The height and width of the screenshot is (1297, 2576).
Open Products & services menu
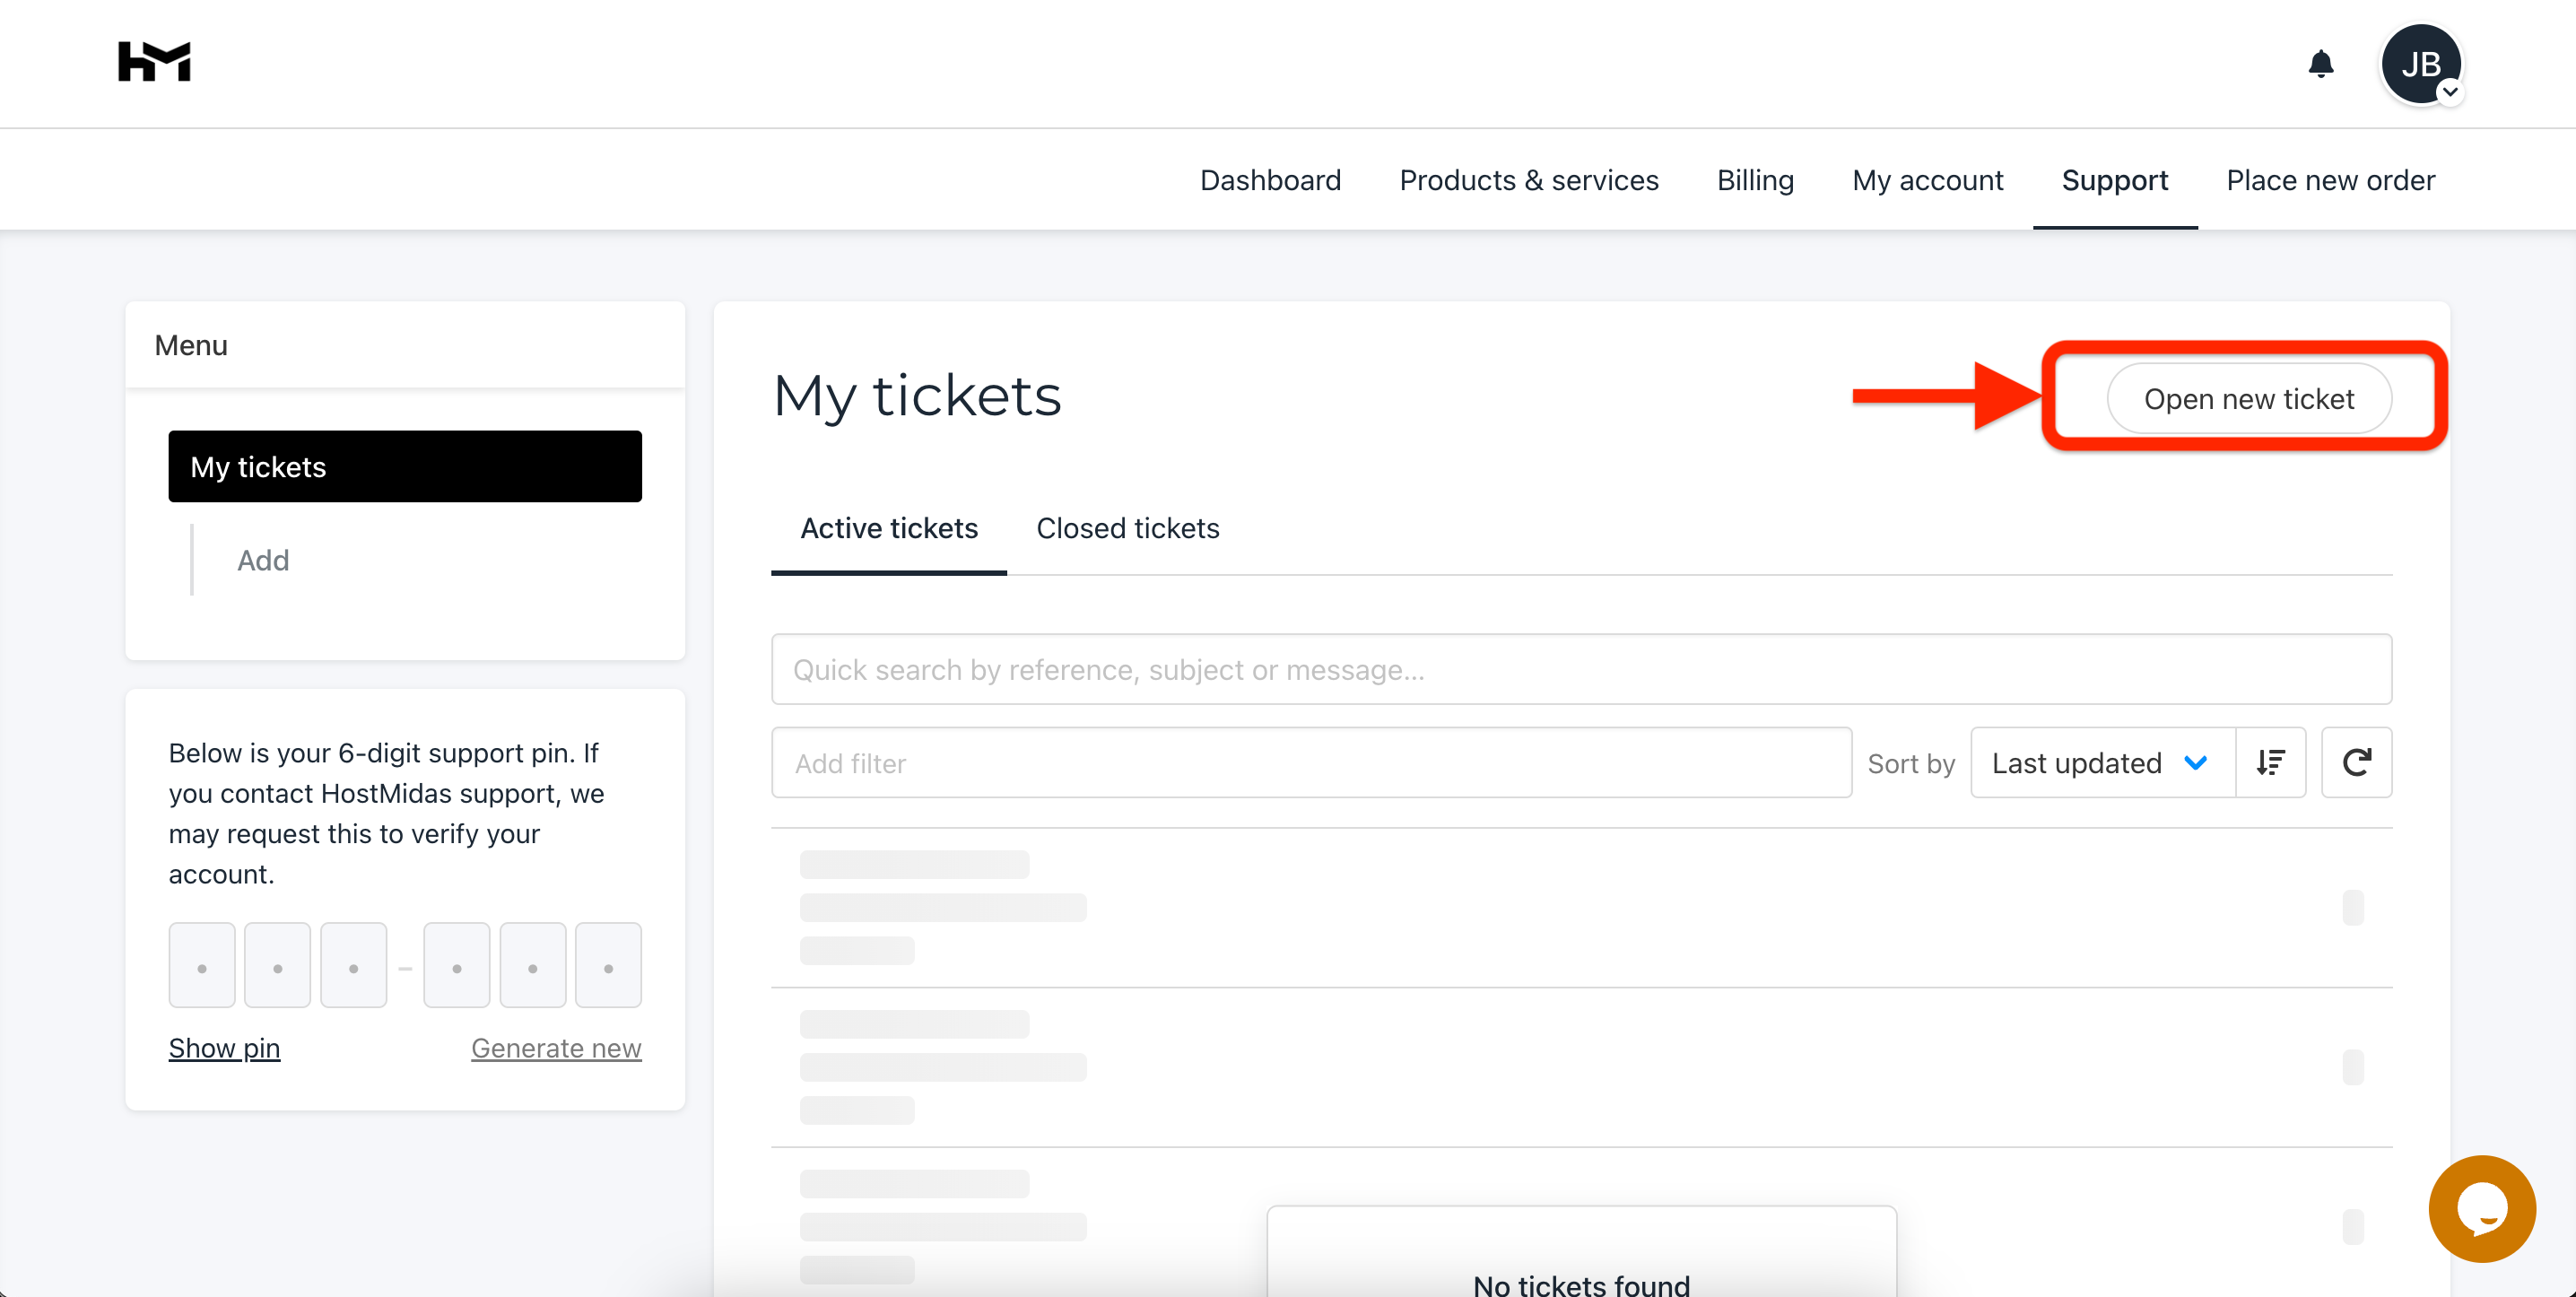1528,180
